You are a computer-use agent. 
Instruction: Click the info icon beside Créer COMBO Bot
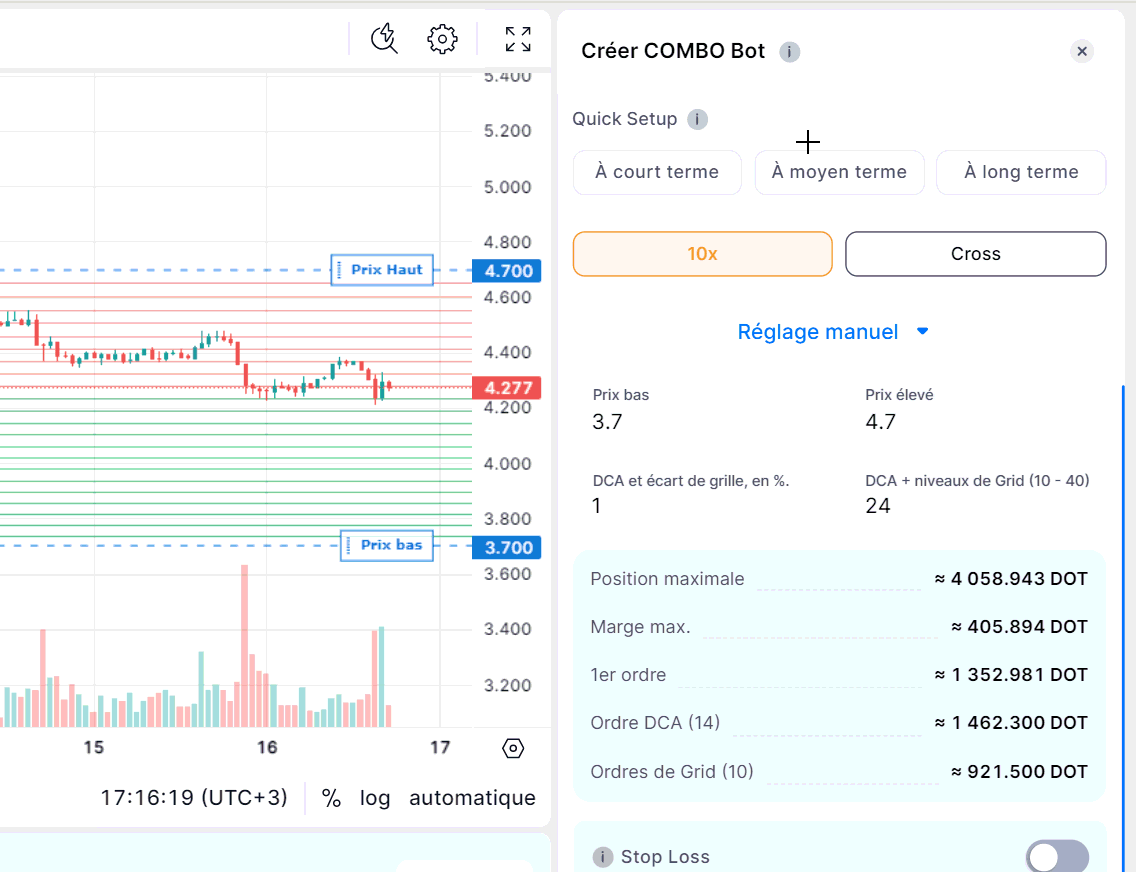click(790, 52)
